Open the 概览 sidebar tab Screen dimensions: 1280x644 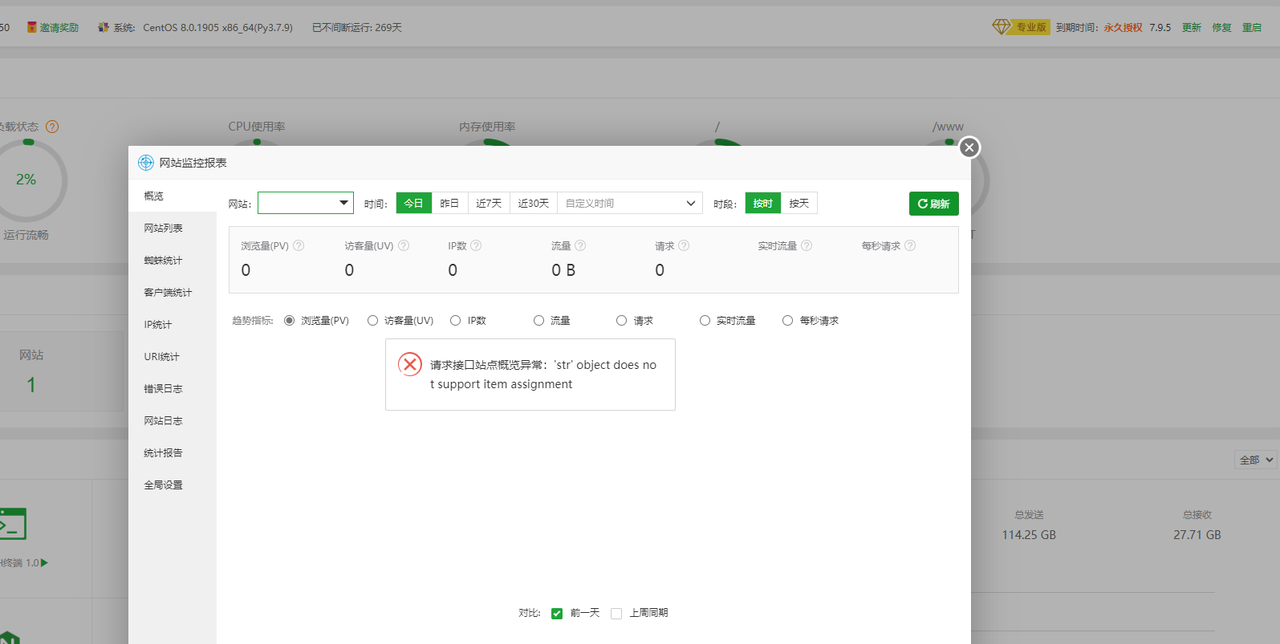click(x=172, y=196)
